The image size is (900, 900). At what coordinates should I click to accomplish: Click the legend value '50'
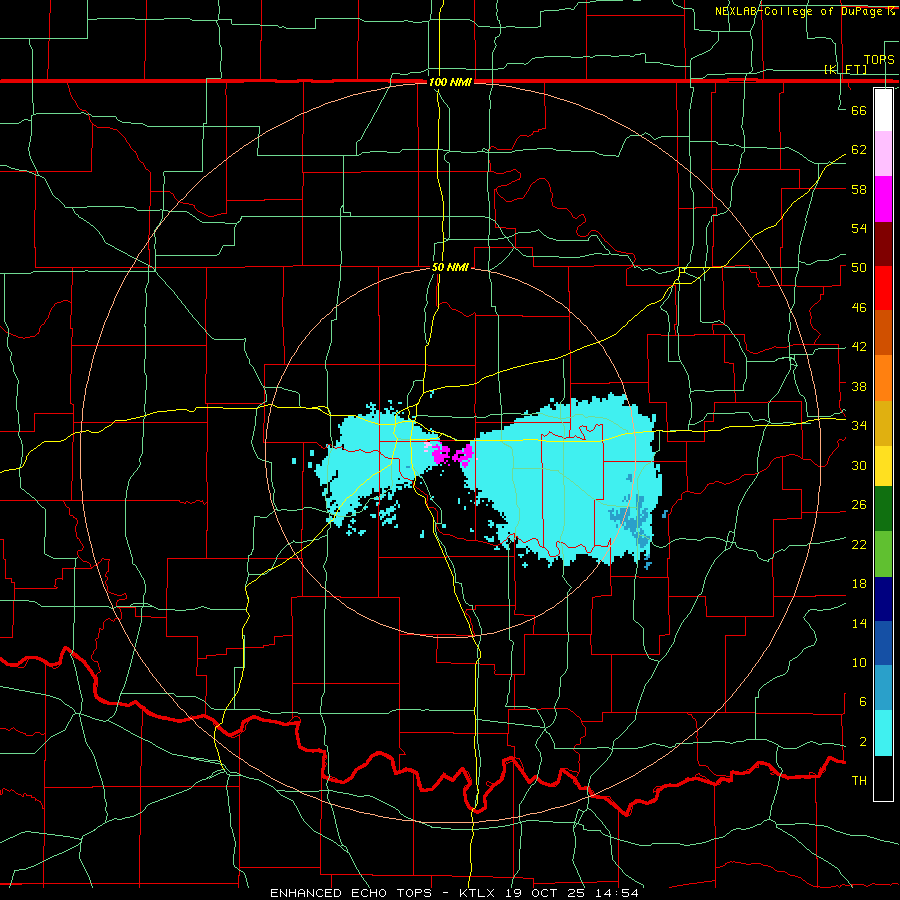859,268
